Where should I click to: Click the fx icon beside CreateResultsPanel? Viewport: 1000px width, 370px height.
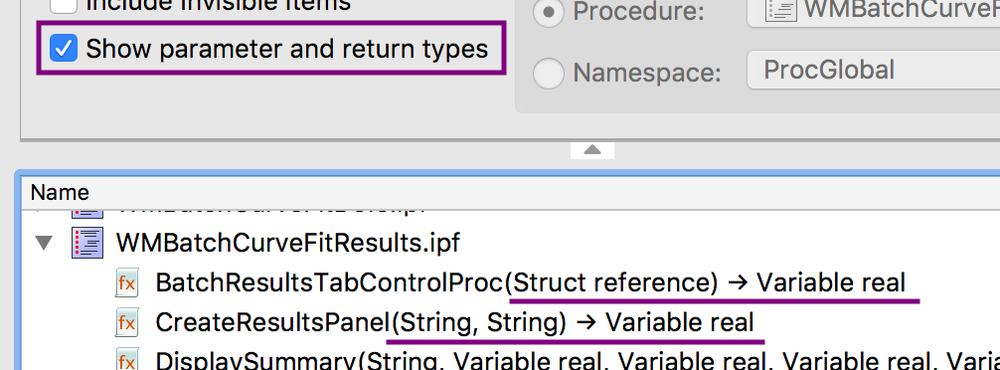127,323
